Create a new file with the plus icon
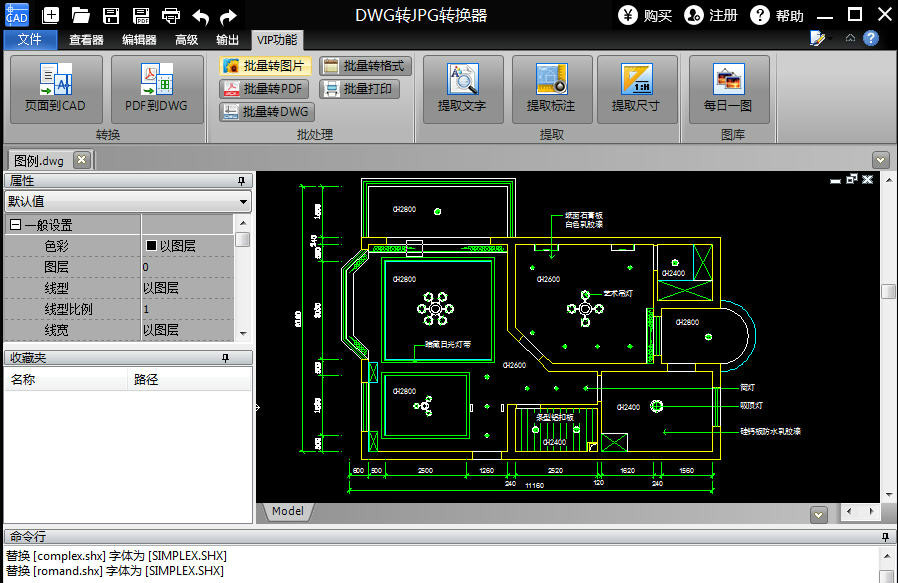The height and width of the screenshot is (583, 898). pyautogui.click(x=51, y=15)
